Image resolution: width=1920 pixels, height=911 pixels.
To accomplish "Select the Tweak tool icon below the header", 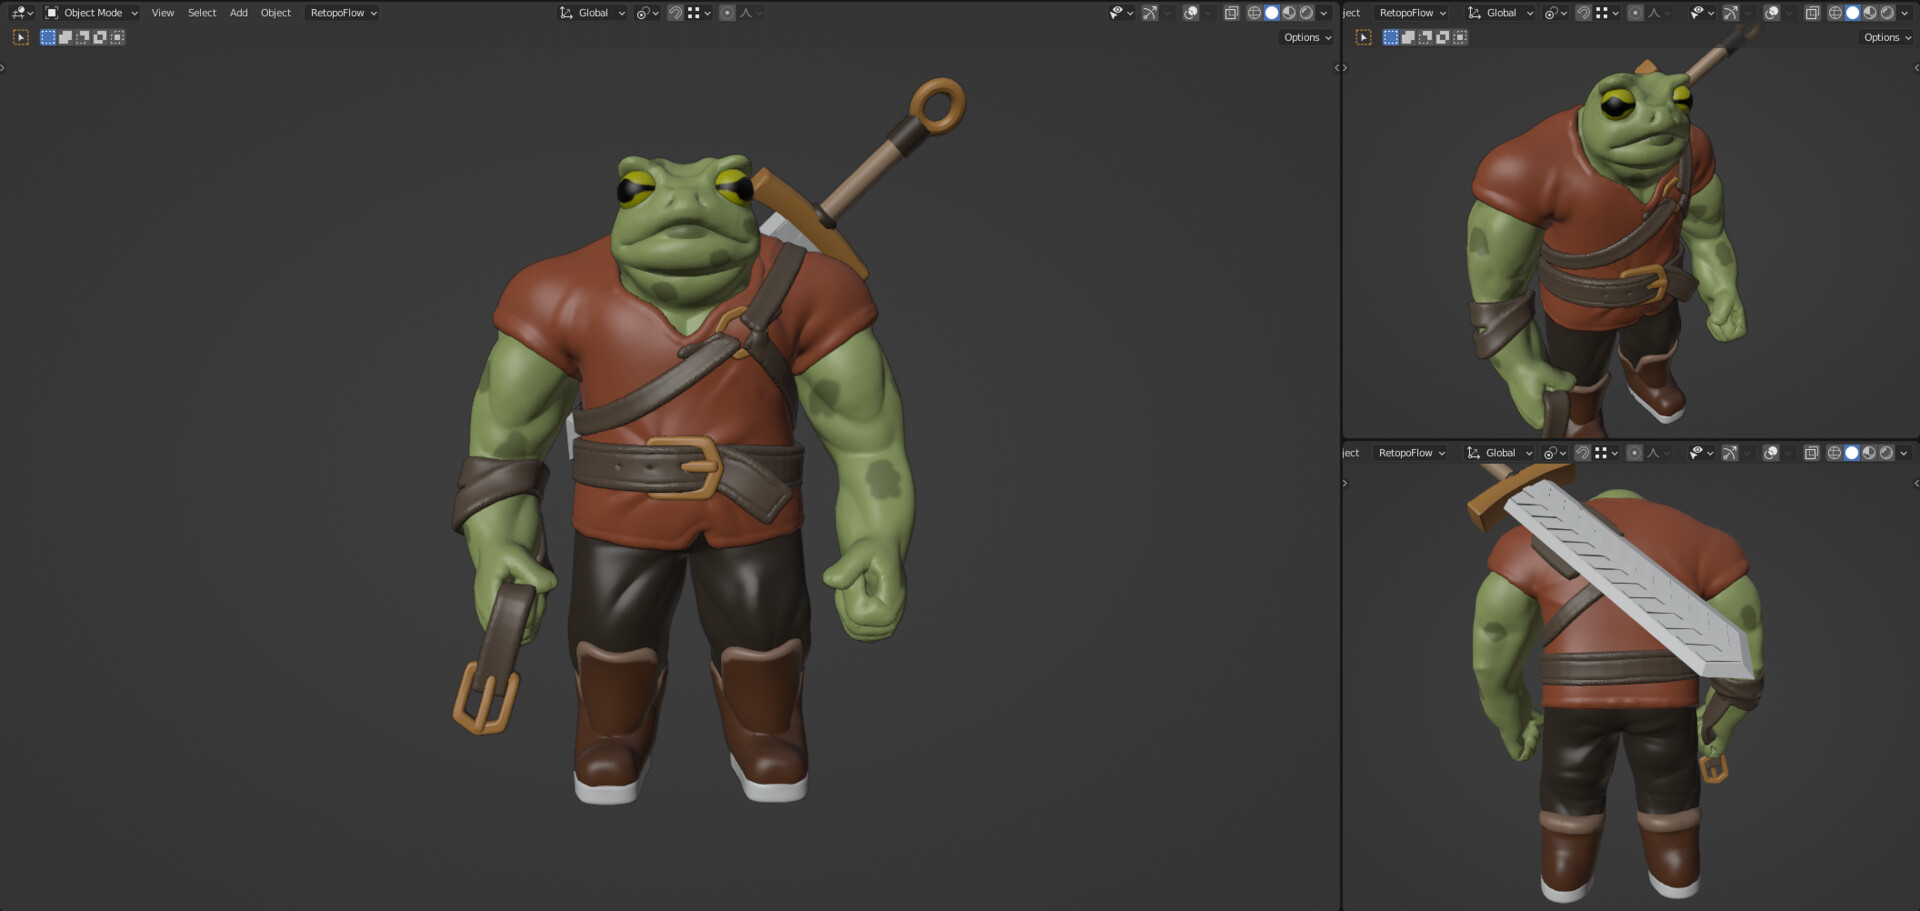I will (x=20, y=36).
